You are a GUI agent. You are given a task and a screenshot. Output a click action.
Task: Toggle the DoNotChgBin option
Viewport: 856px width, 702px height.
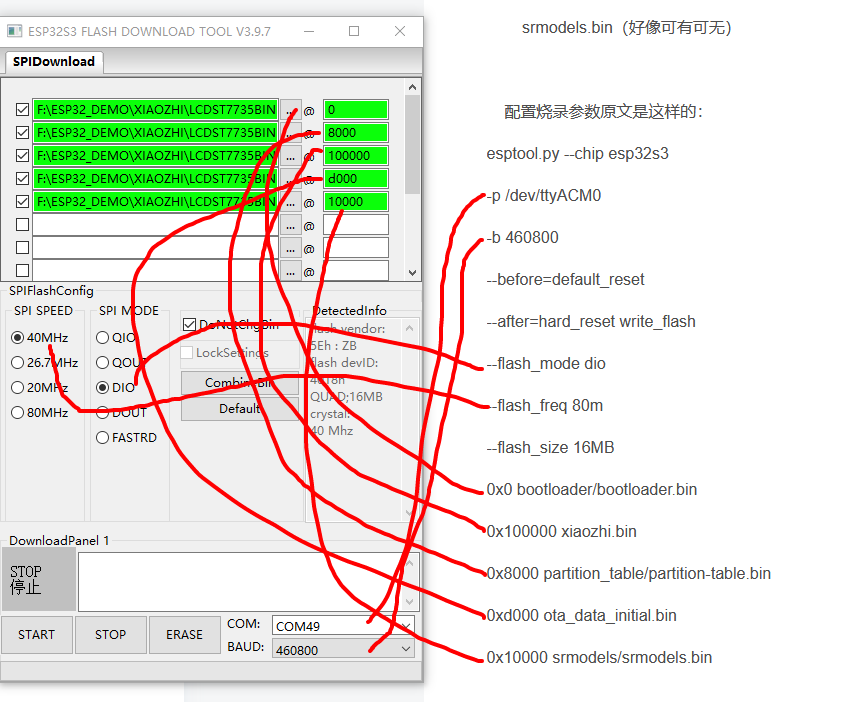[190, 324]
